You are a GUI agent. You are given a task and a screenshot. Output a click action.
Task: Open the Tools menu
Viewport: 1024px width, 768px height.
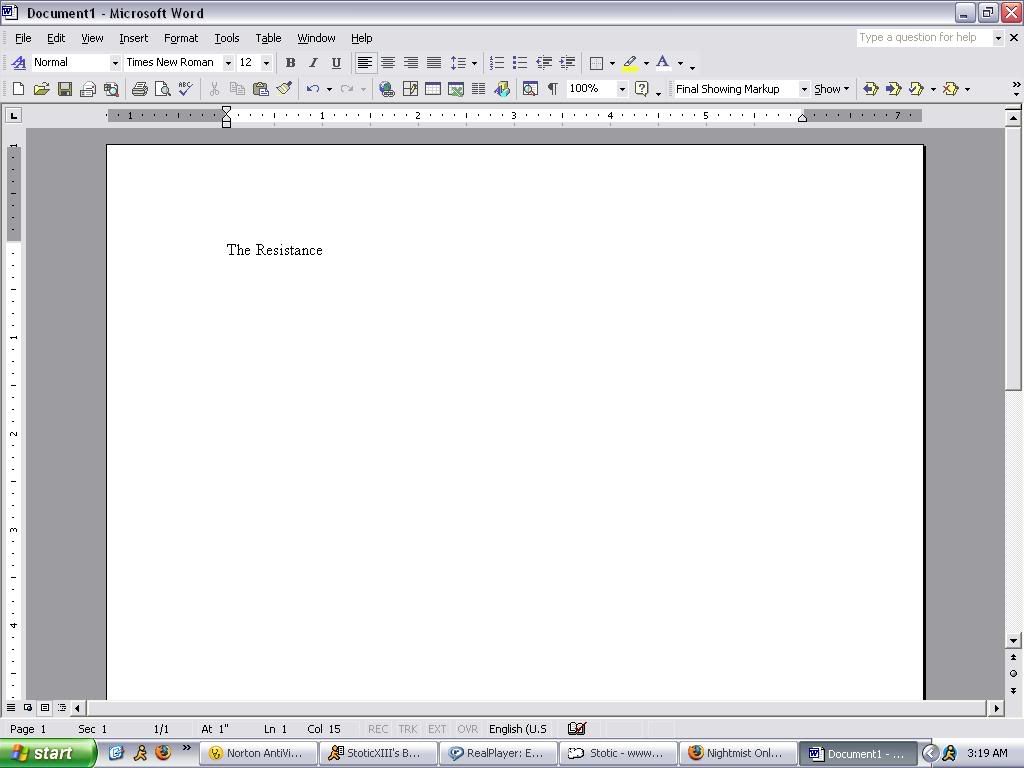pyautogui.click(x=227, y=38)
